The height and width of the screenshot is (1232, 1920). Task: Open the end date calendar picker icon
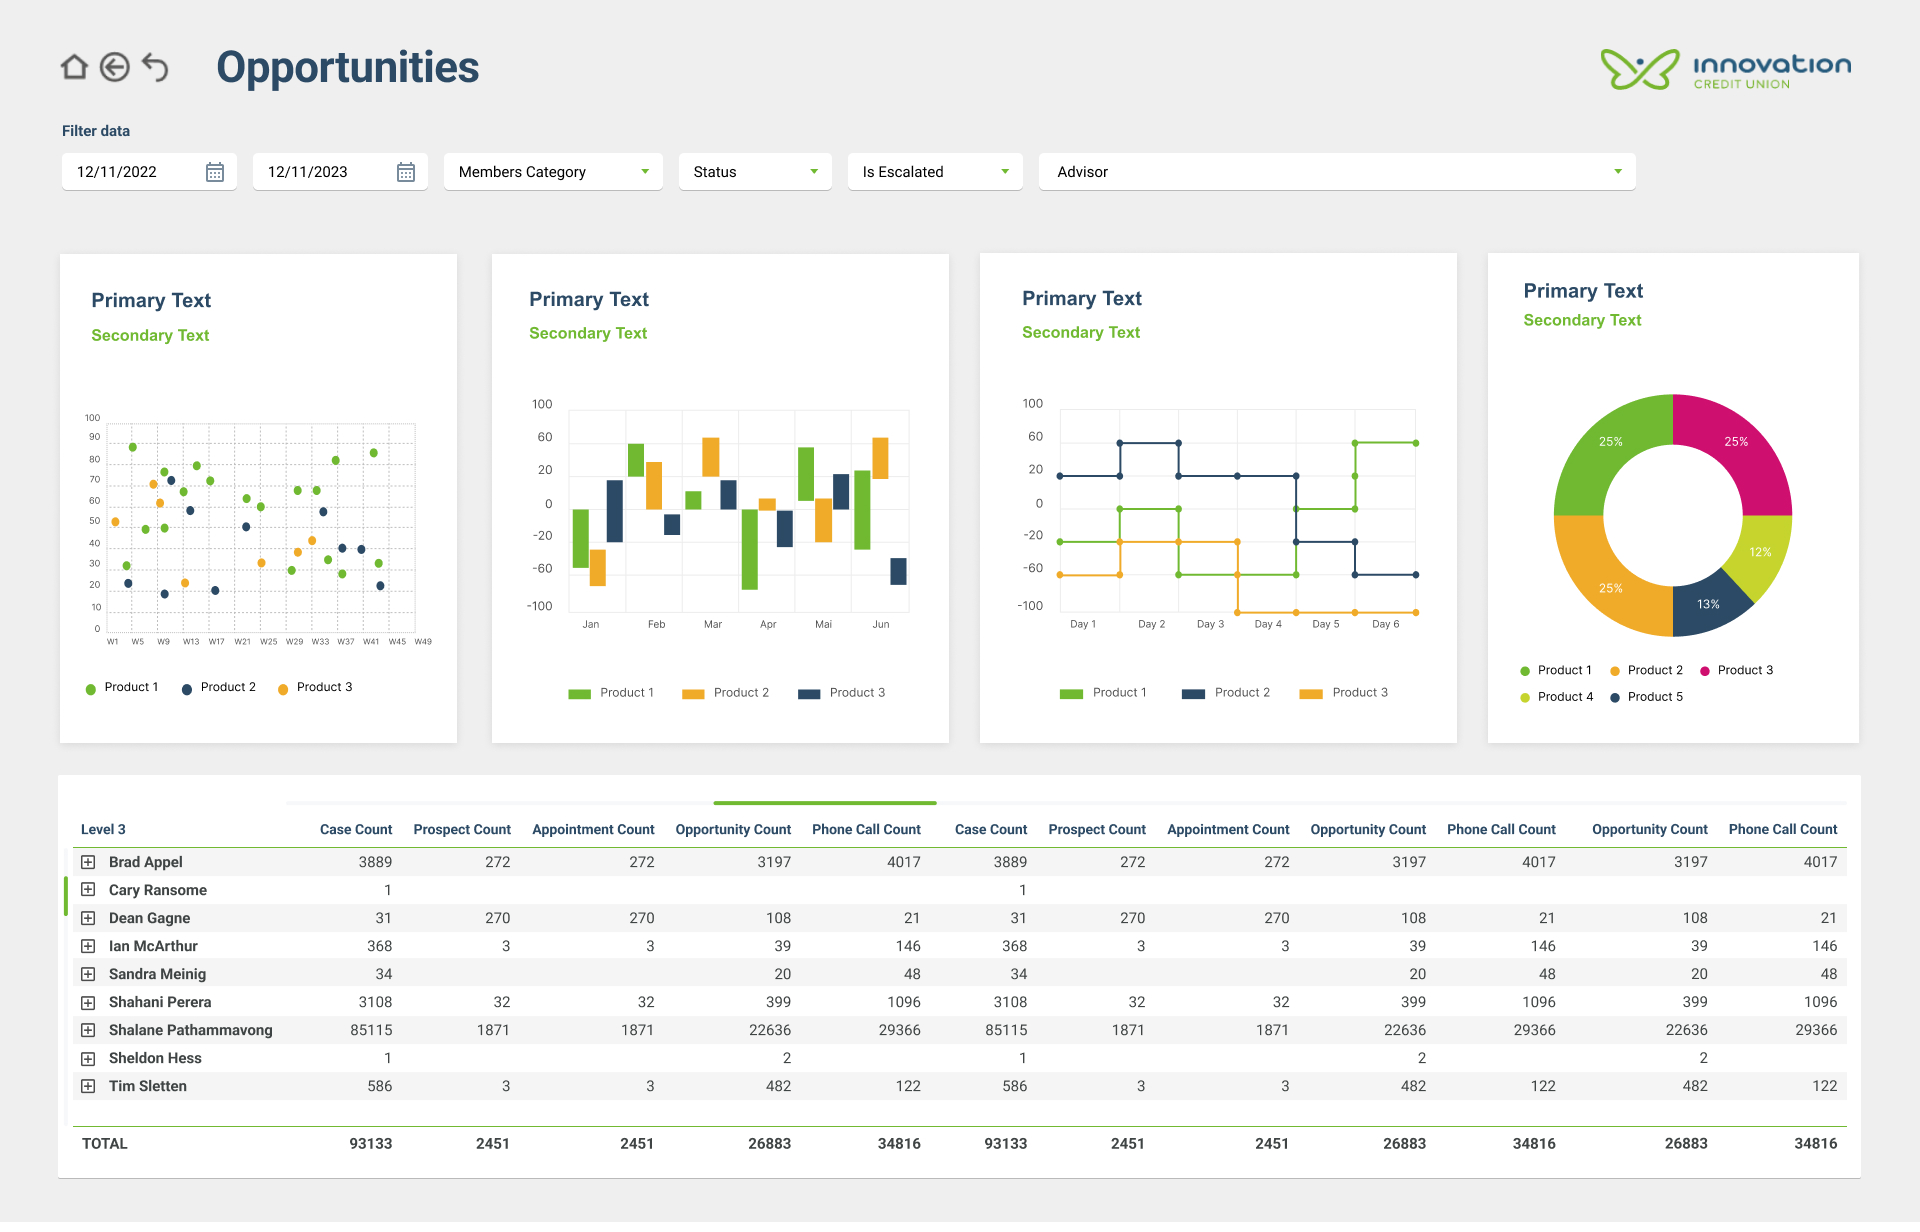tap(406, 172)
